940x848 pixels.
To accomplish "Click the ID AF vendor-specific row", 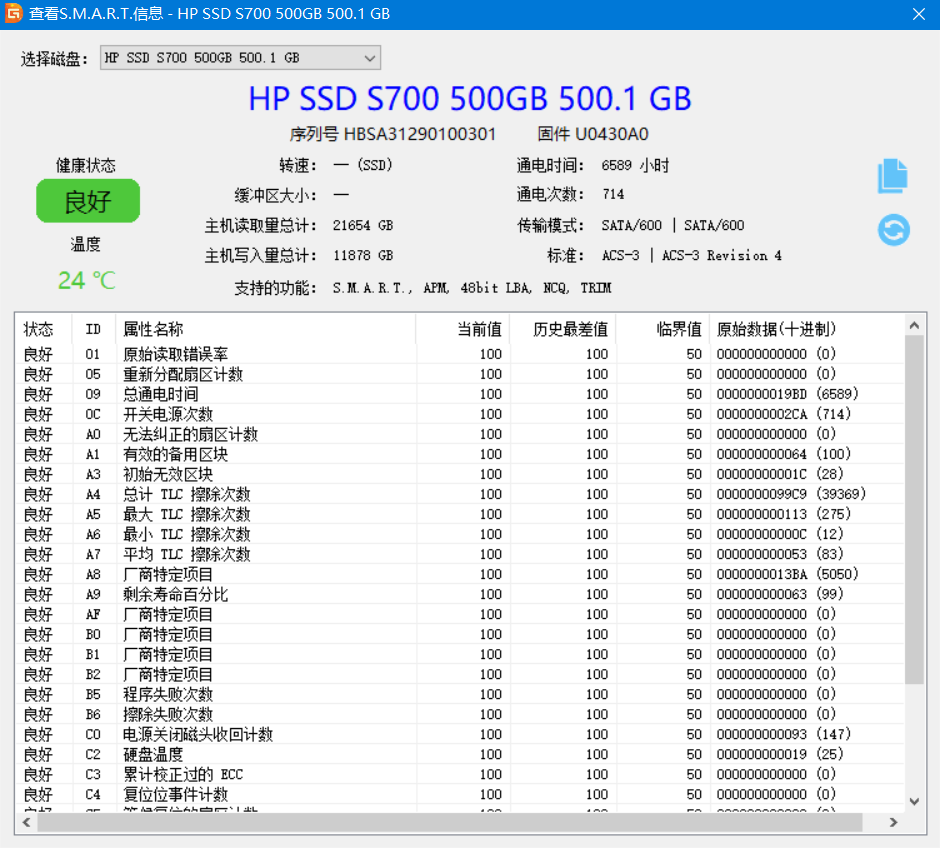I will point(460,614).
